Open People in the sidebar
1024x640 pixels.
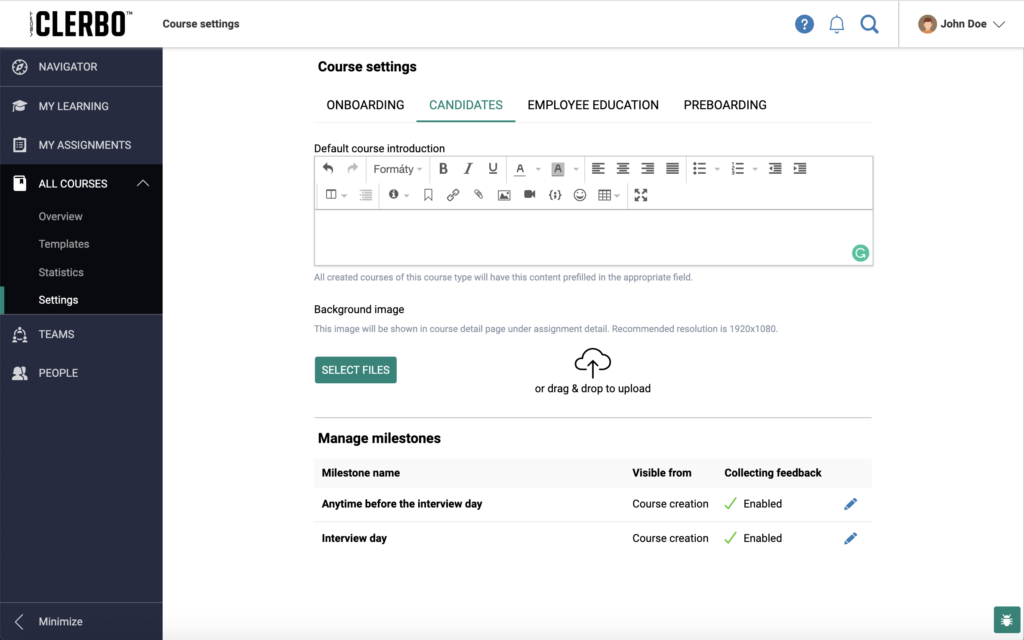(x=81, y=373)
